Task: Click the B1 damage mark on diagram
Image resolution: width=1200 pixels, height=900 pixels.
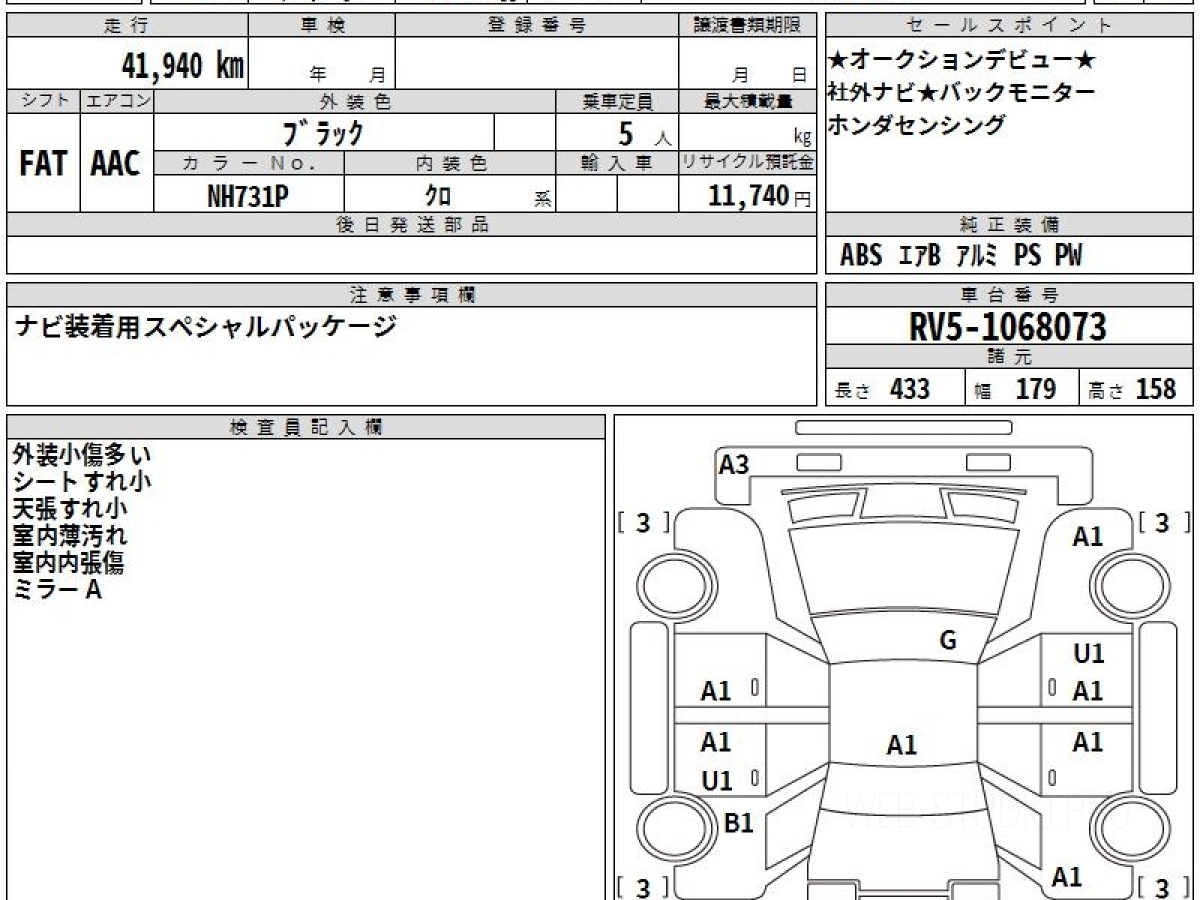Action: coord(738,823)
